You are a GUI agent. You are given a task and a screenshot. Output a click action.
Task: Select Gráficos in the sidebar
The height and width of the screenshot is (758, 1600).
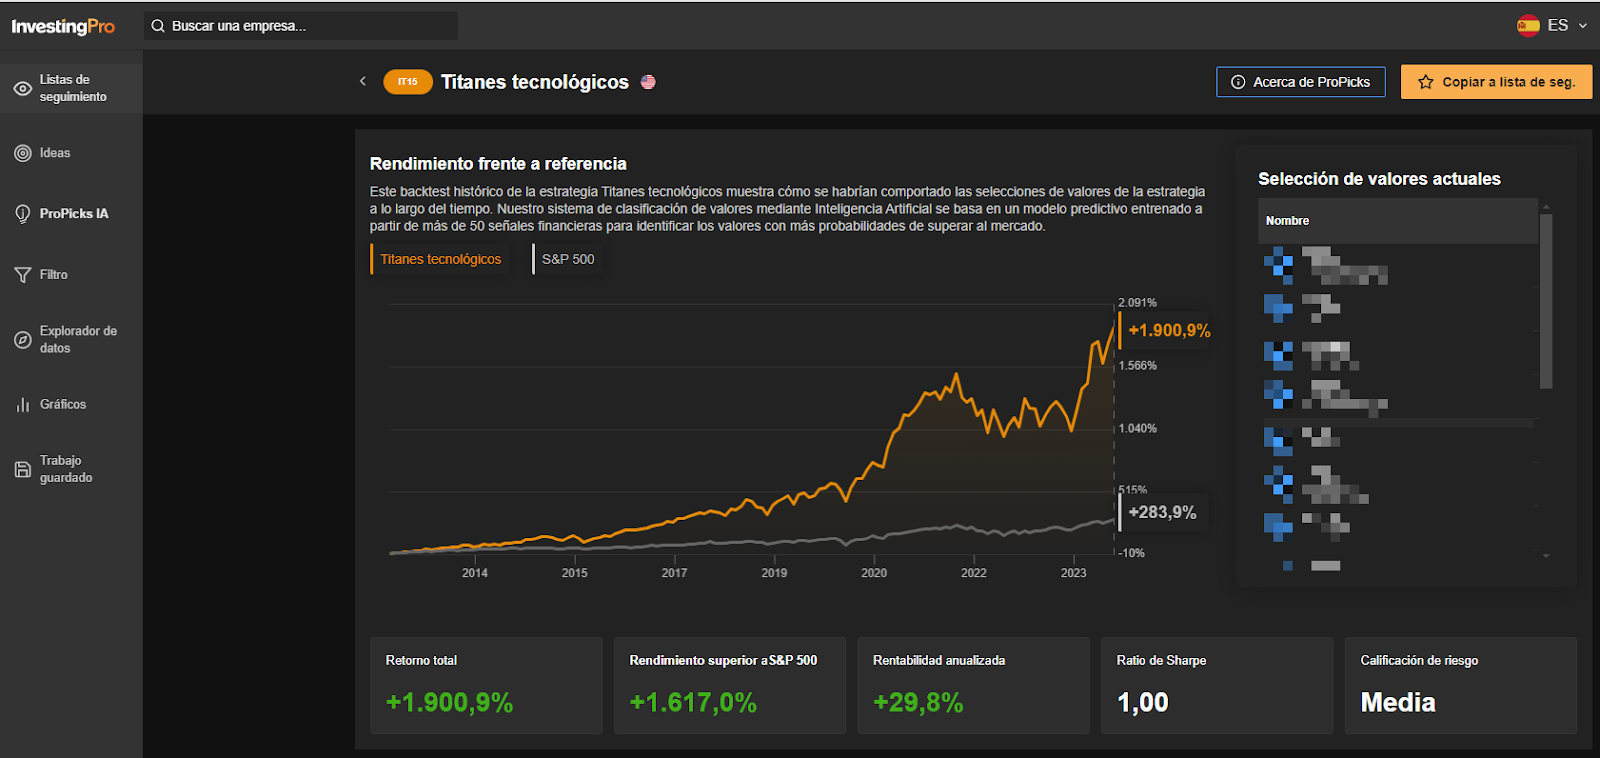[x=63, y=405]
